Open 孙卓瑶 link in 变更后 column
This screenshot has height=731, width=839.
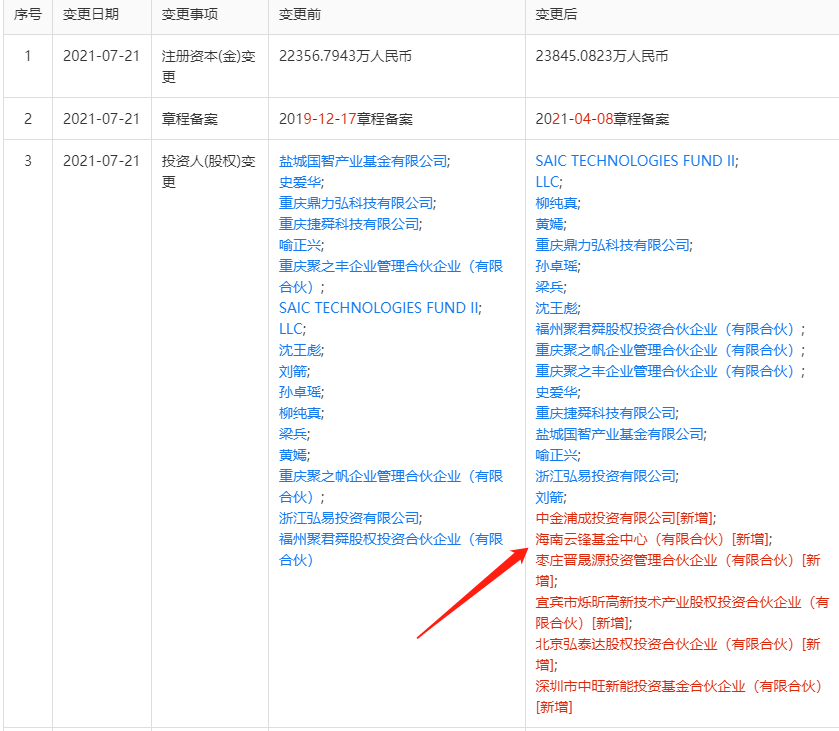(x=556, y=266)
